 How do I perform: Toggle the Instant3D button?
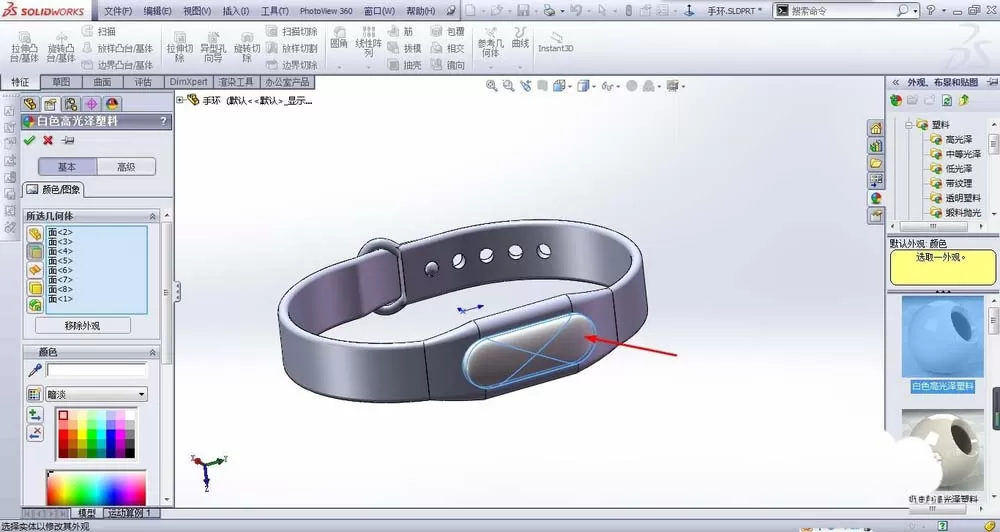tap(555, 42)
